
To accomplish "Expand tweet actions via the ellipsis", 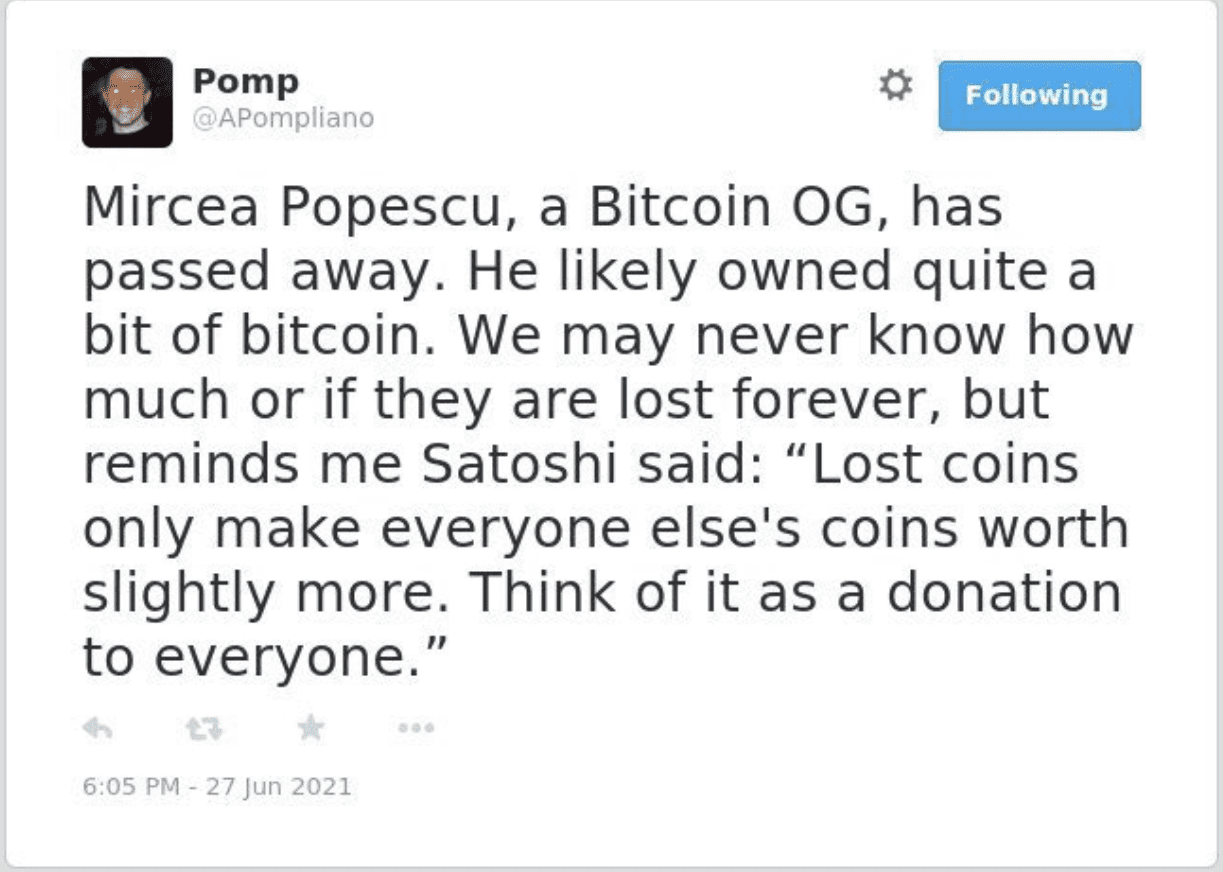I will [x=415, y=728].
